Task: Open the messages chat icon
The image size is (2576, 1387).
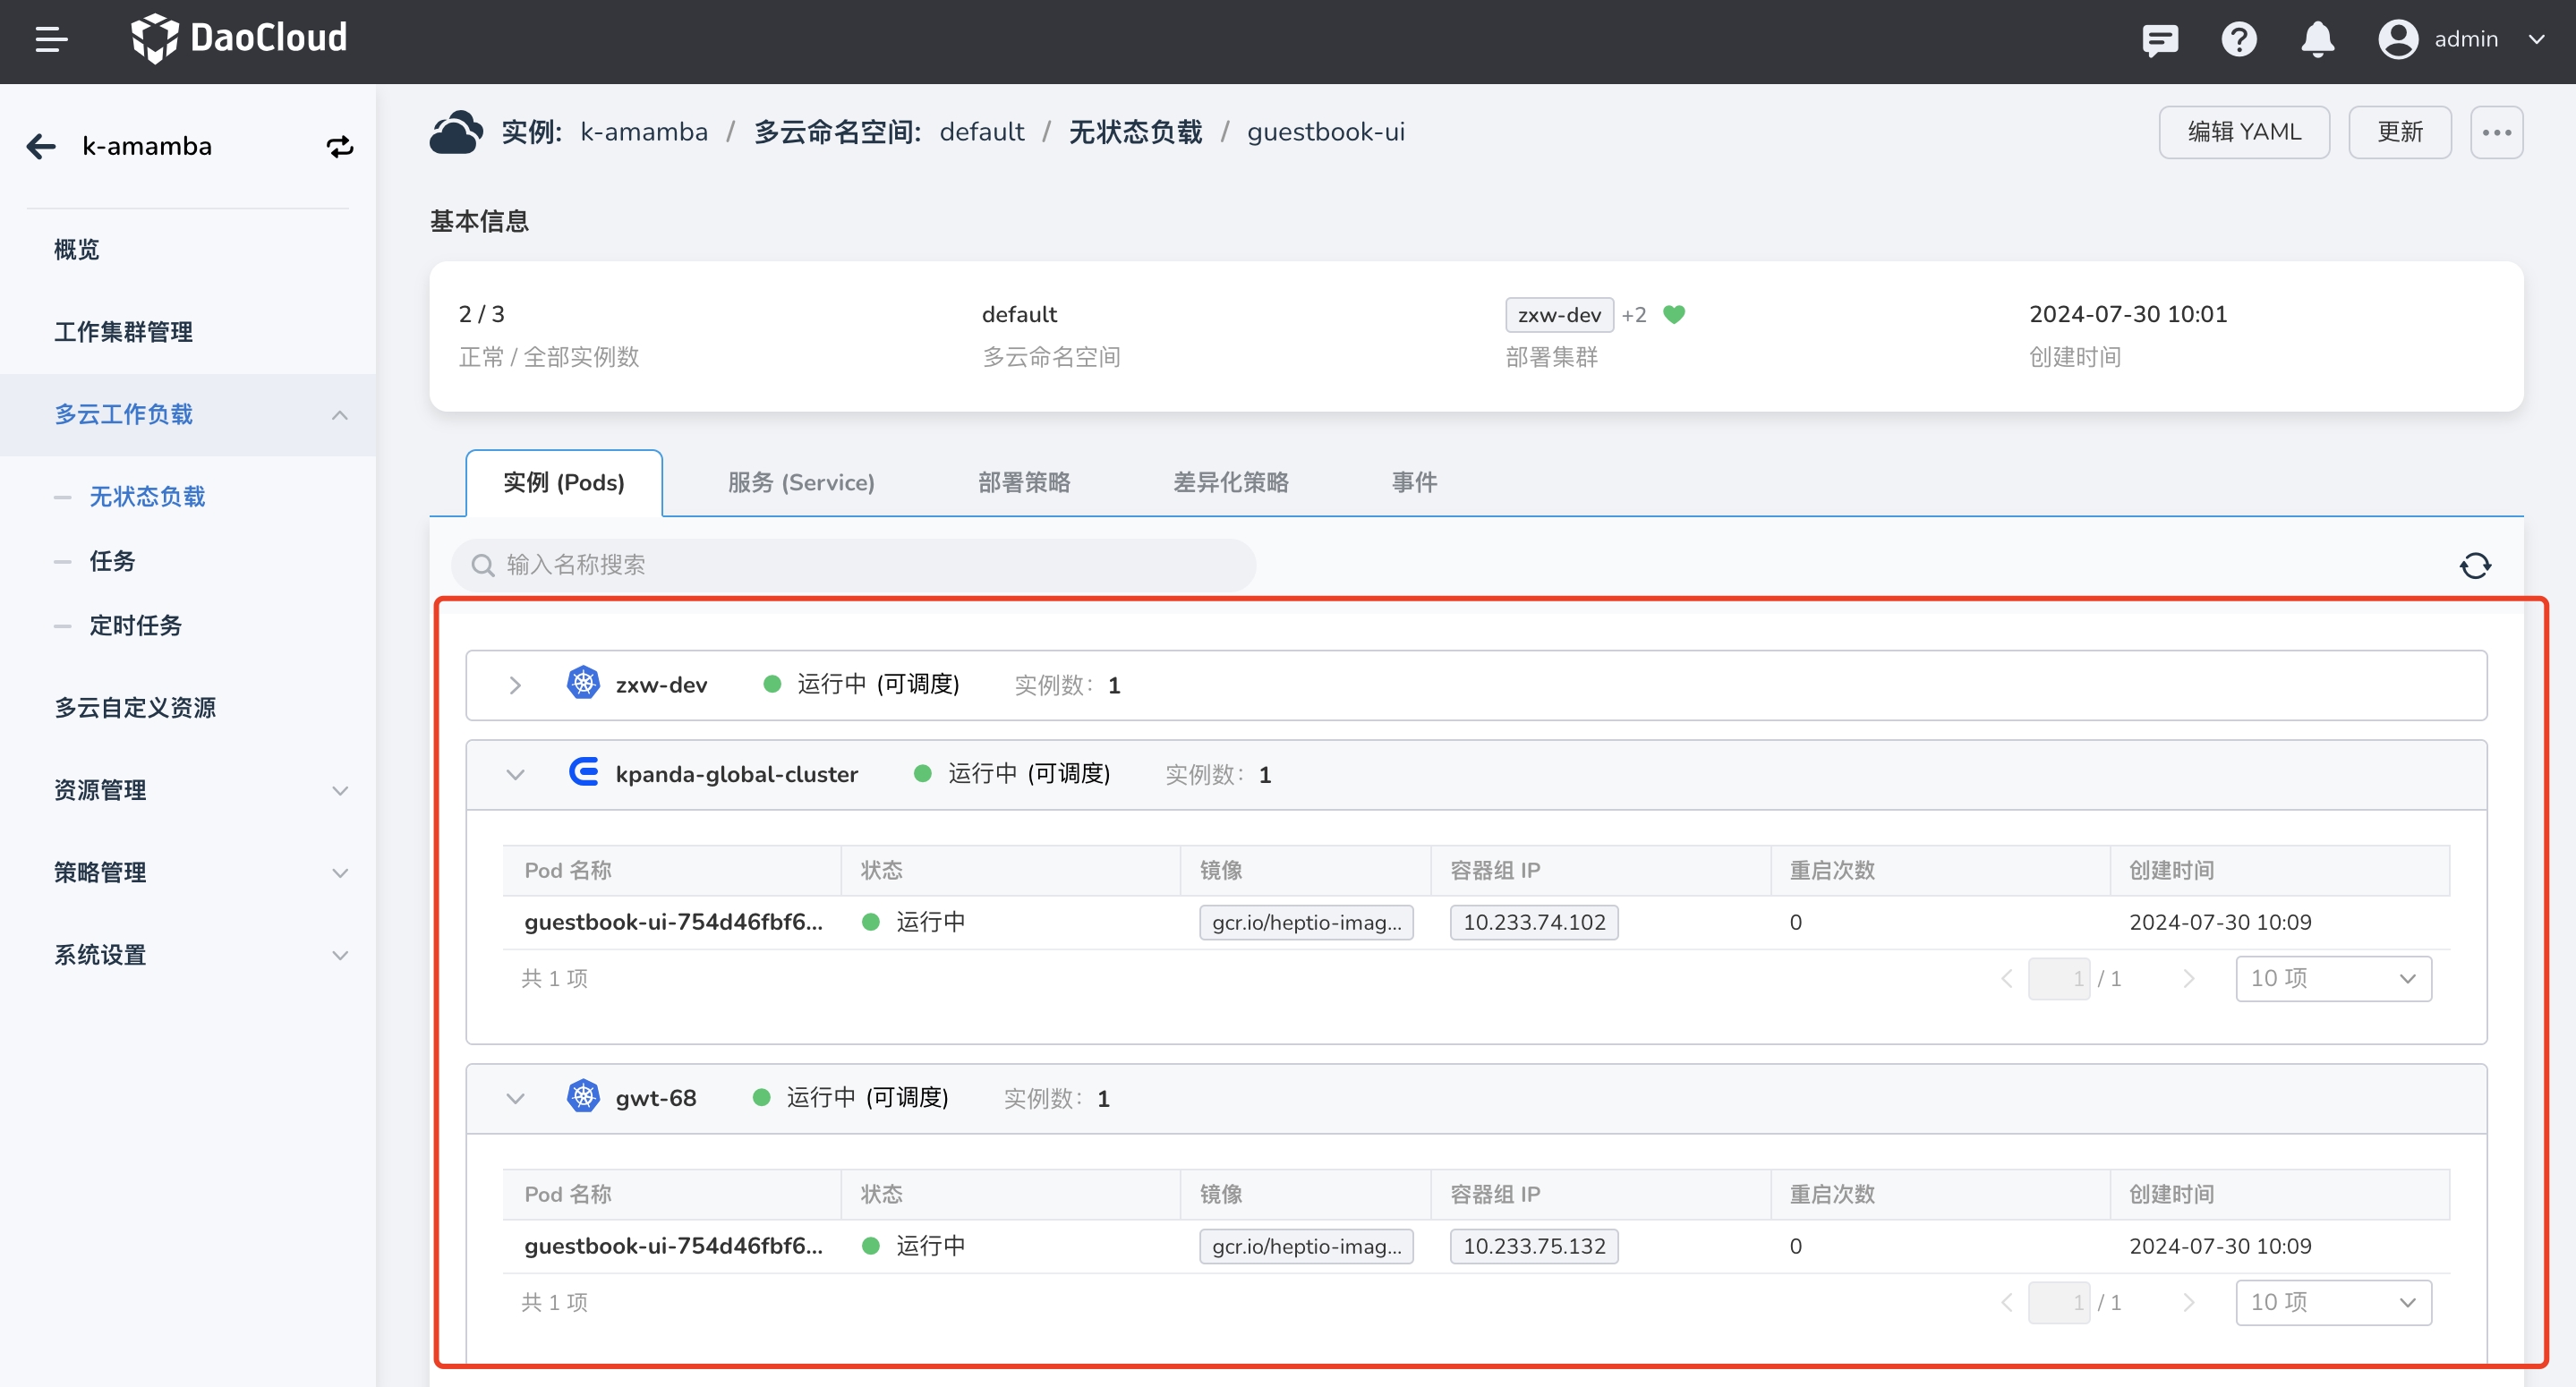Action: (x=2160, y=40)
